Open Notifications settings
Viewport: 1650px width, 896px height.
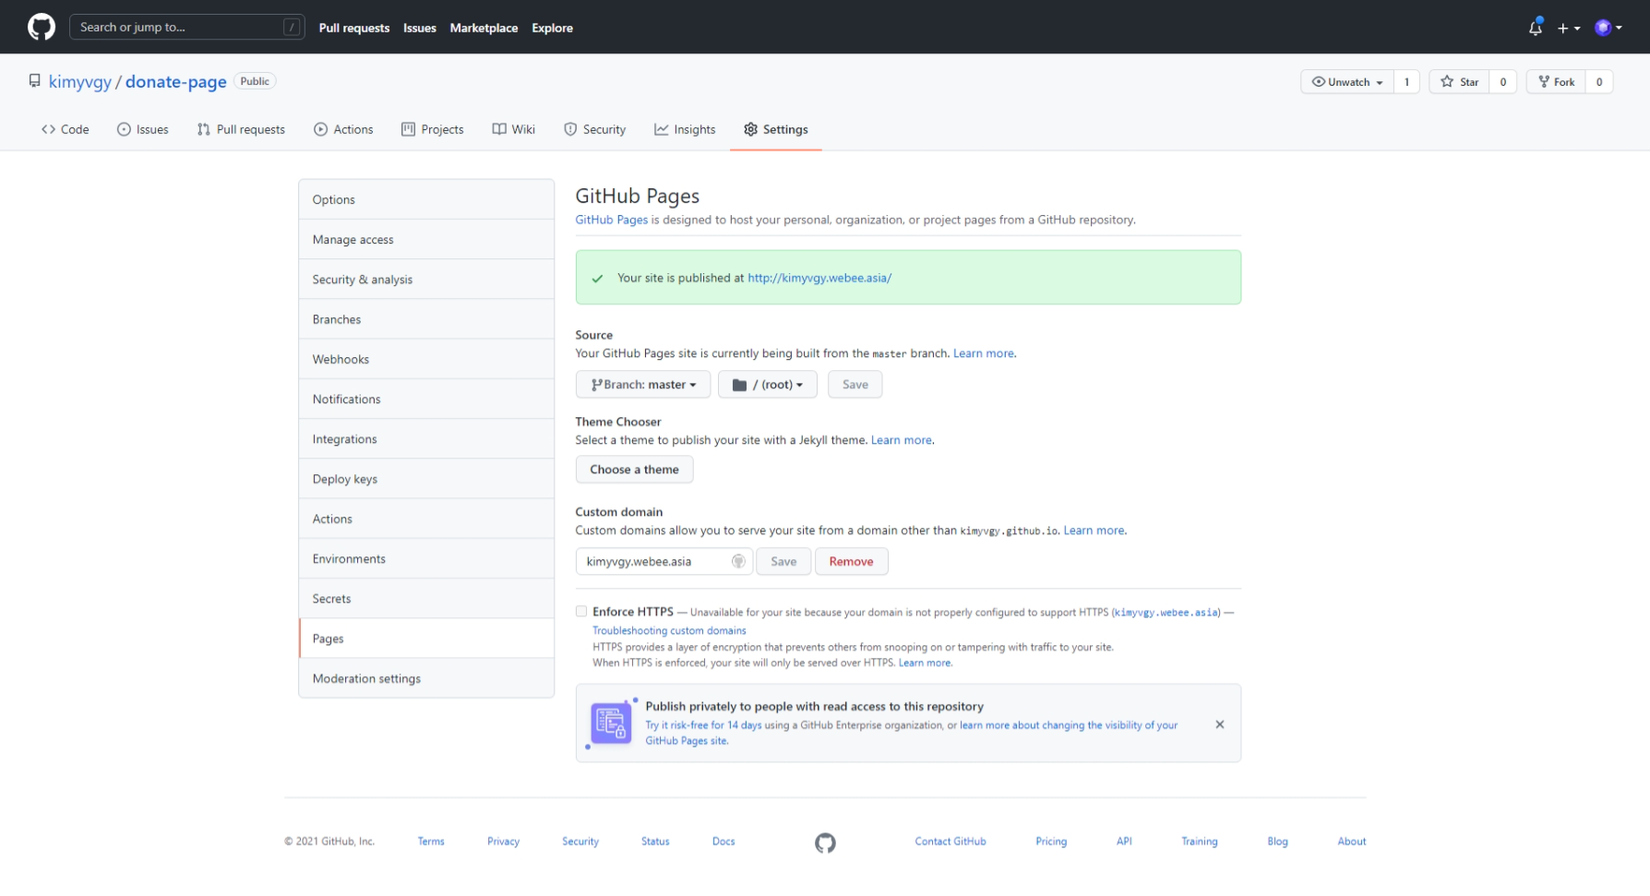pyautogui.click(x=426, y=400)
